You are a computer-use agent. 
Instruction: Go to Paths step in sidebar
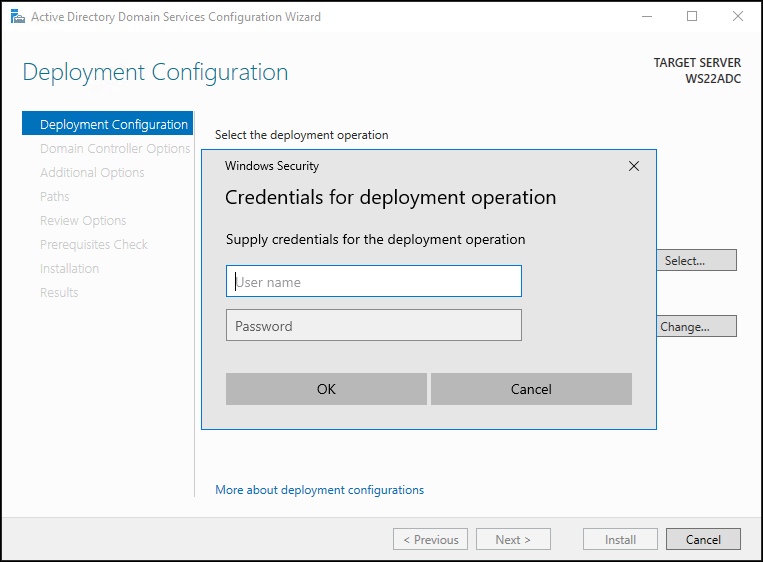tap(54, 197)
